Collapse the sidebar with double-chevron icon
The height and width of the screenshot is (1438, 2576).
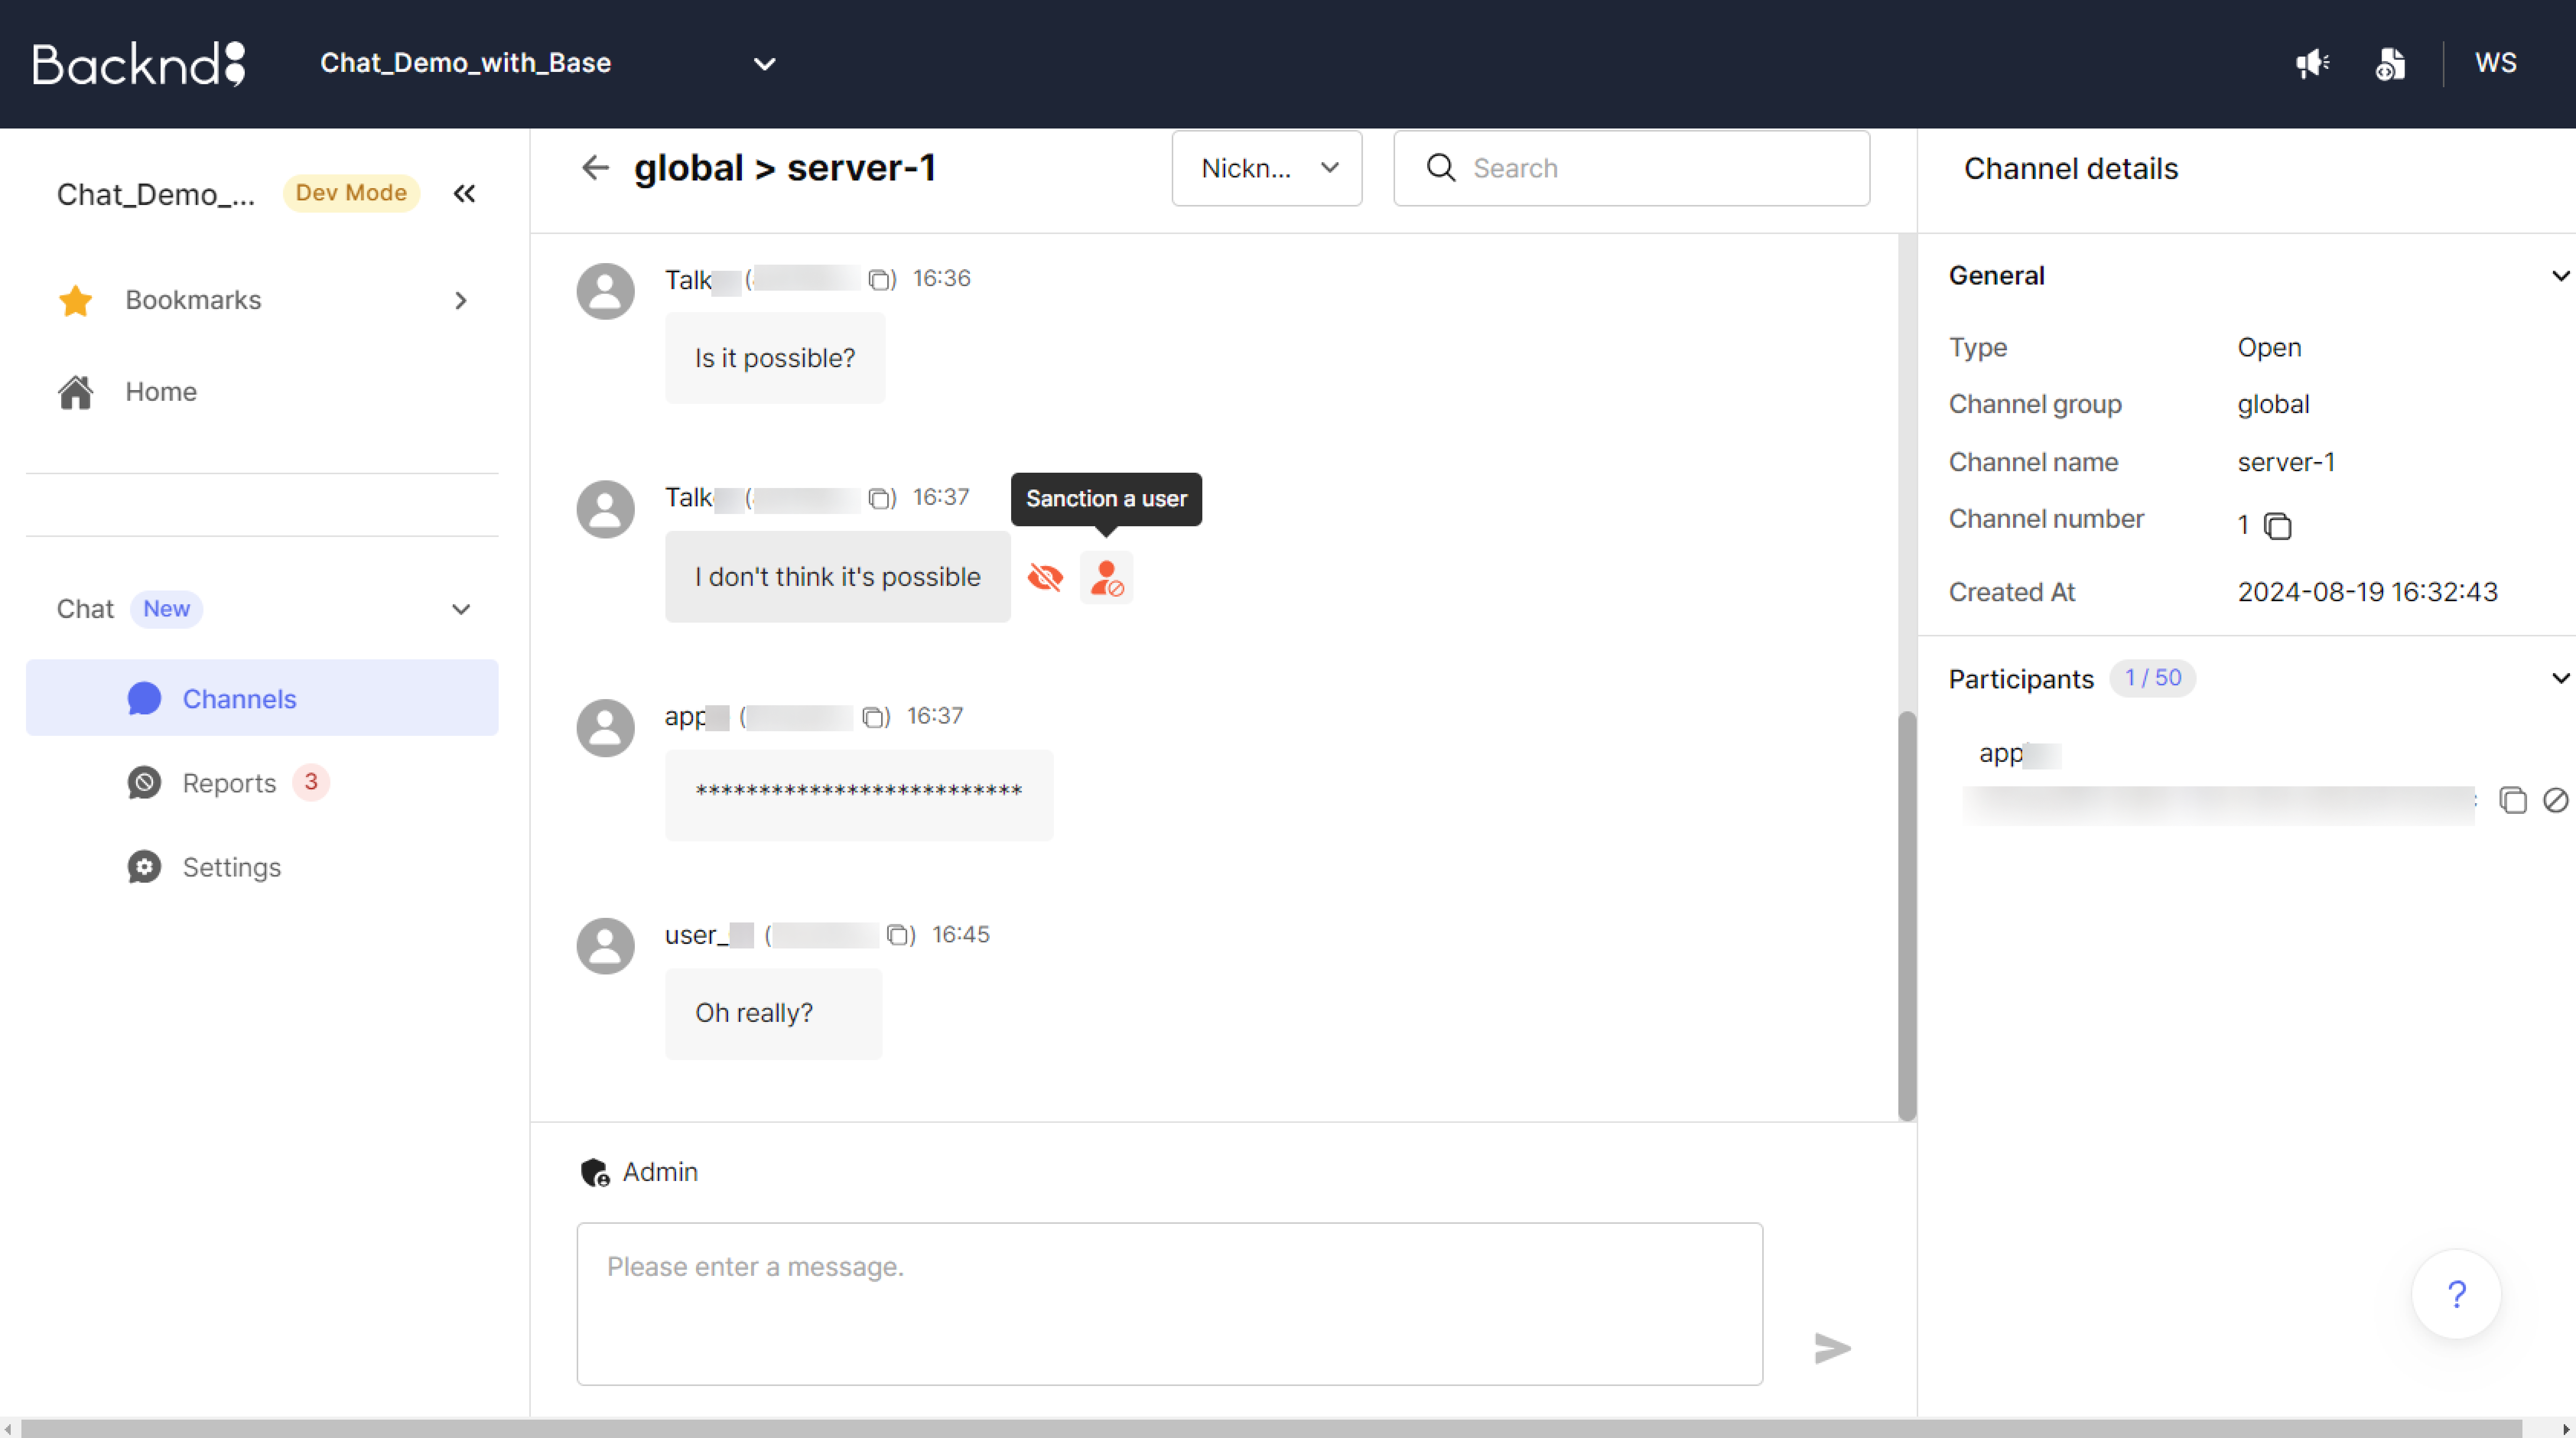coord(464,193)
